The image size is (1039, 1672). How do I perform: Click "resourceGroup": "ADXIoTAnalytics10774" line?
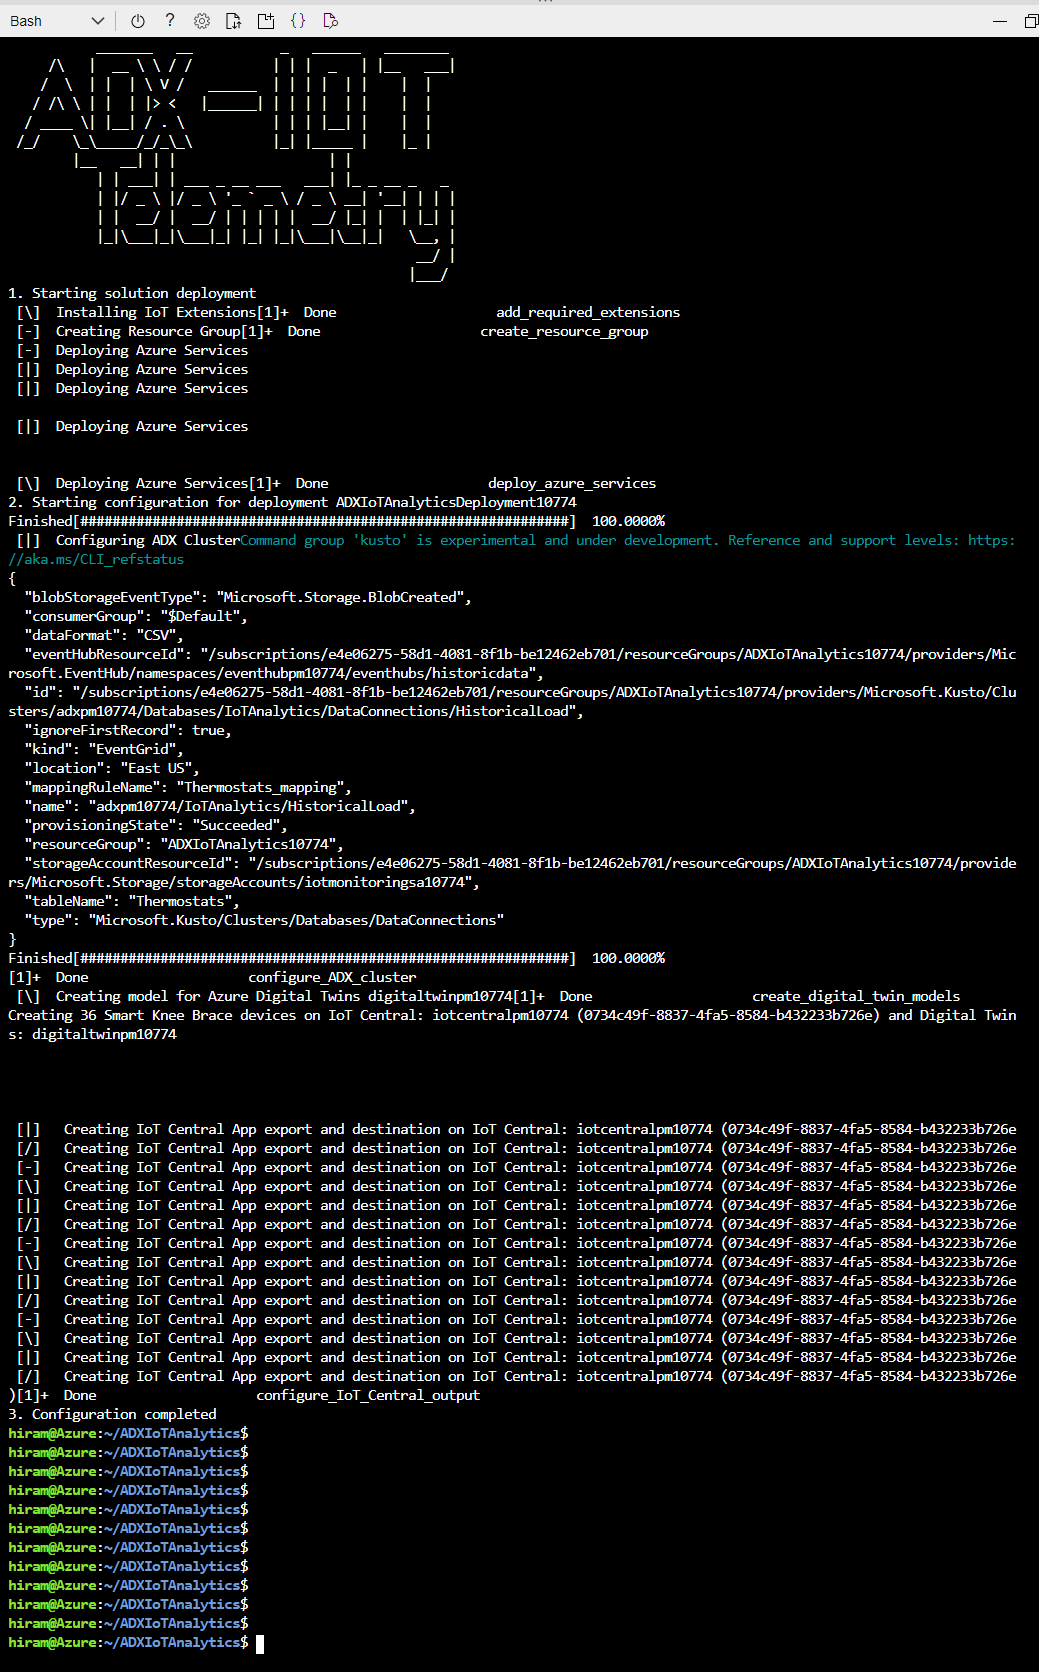(184, 844)
